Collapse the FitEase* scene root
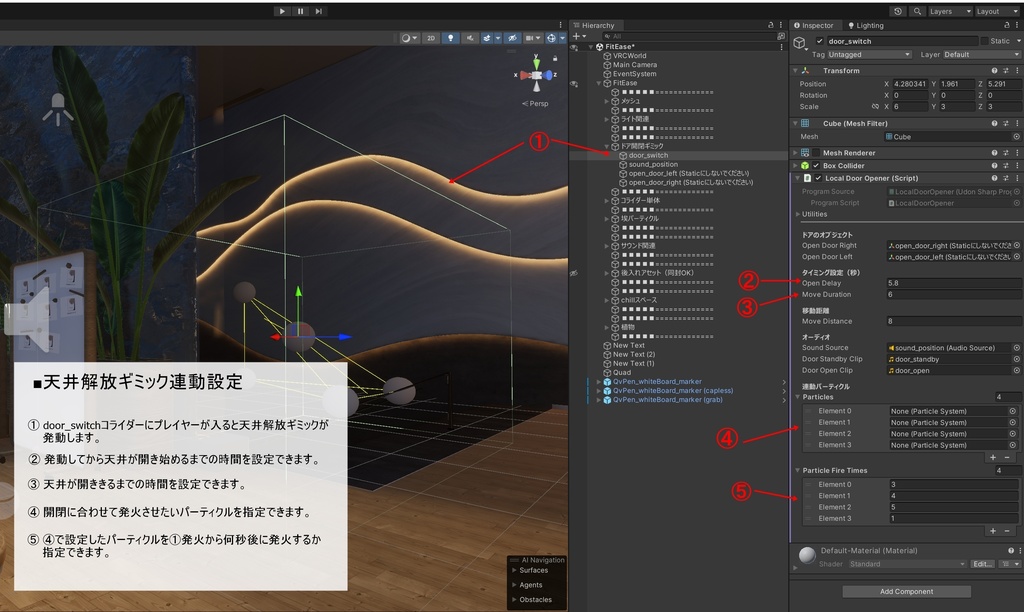Viewport: 1024px width, 612px height. pos(591,47)
